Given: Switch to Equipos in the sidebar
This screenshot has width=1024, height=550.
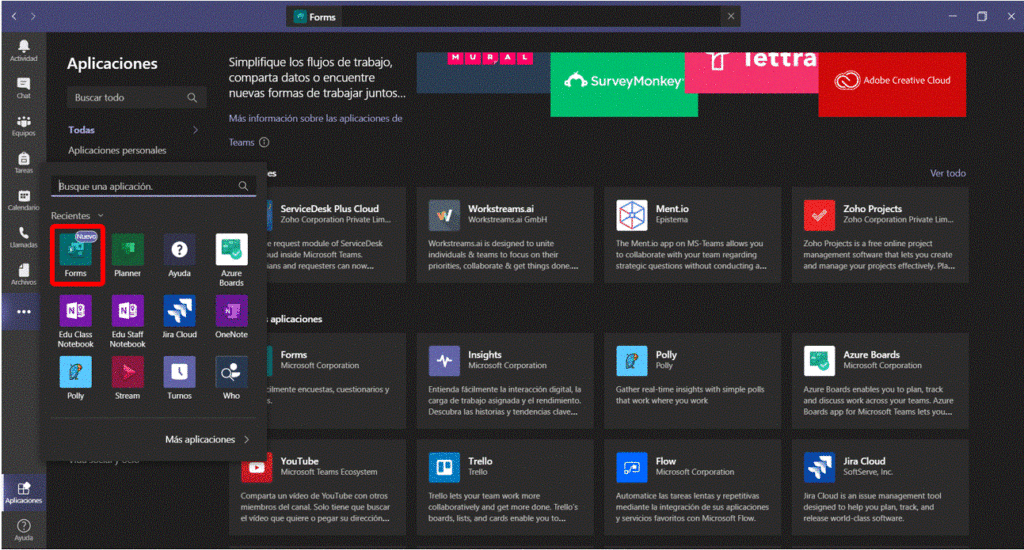Looking at the screenshot, I should [23, 126].
